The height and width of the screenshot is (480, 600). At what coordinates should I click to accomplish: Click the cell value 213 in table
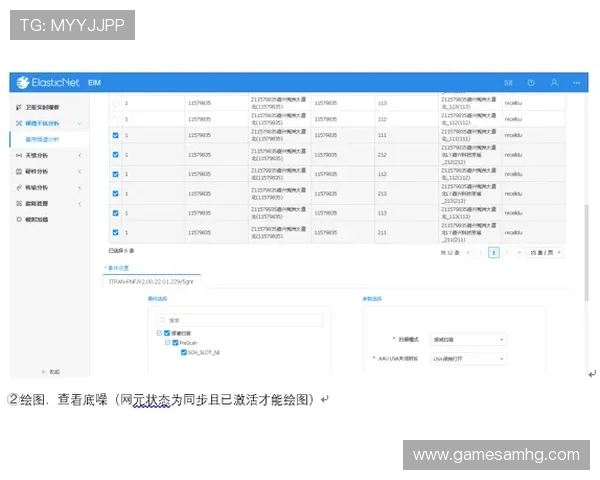coord(382,194)
